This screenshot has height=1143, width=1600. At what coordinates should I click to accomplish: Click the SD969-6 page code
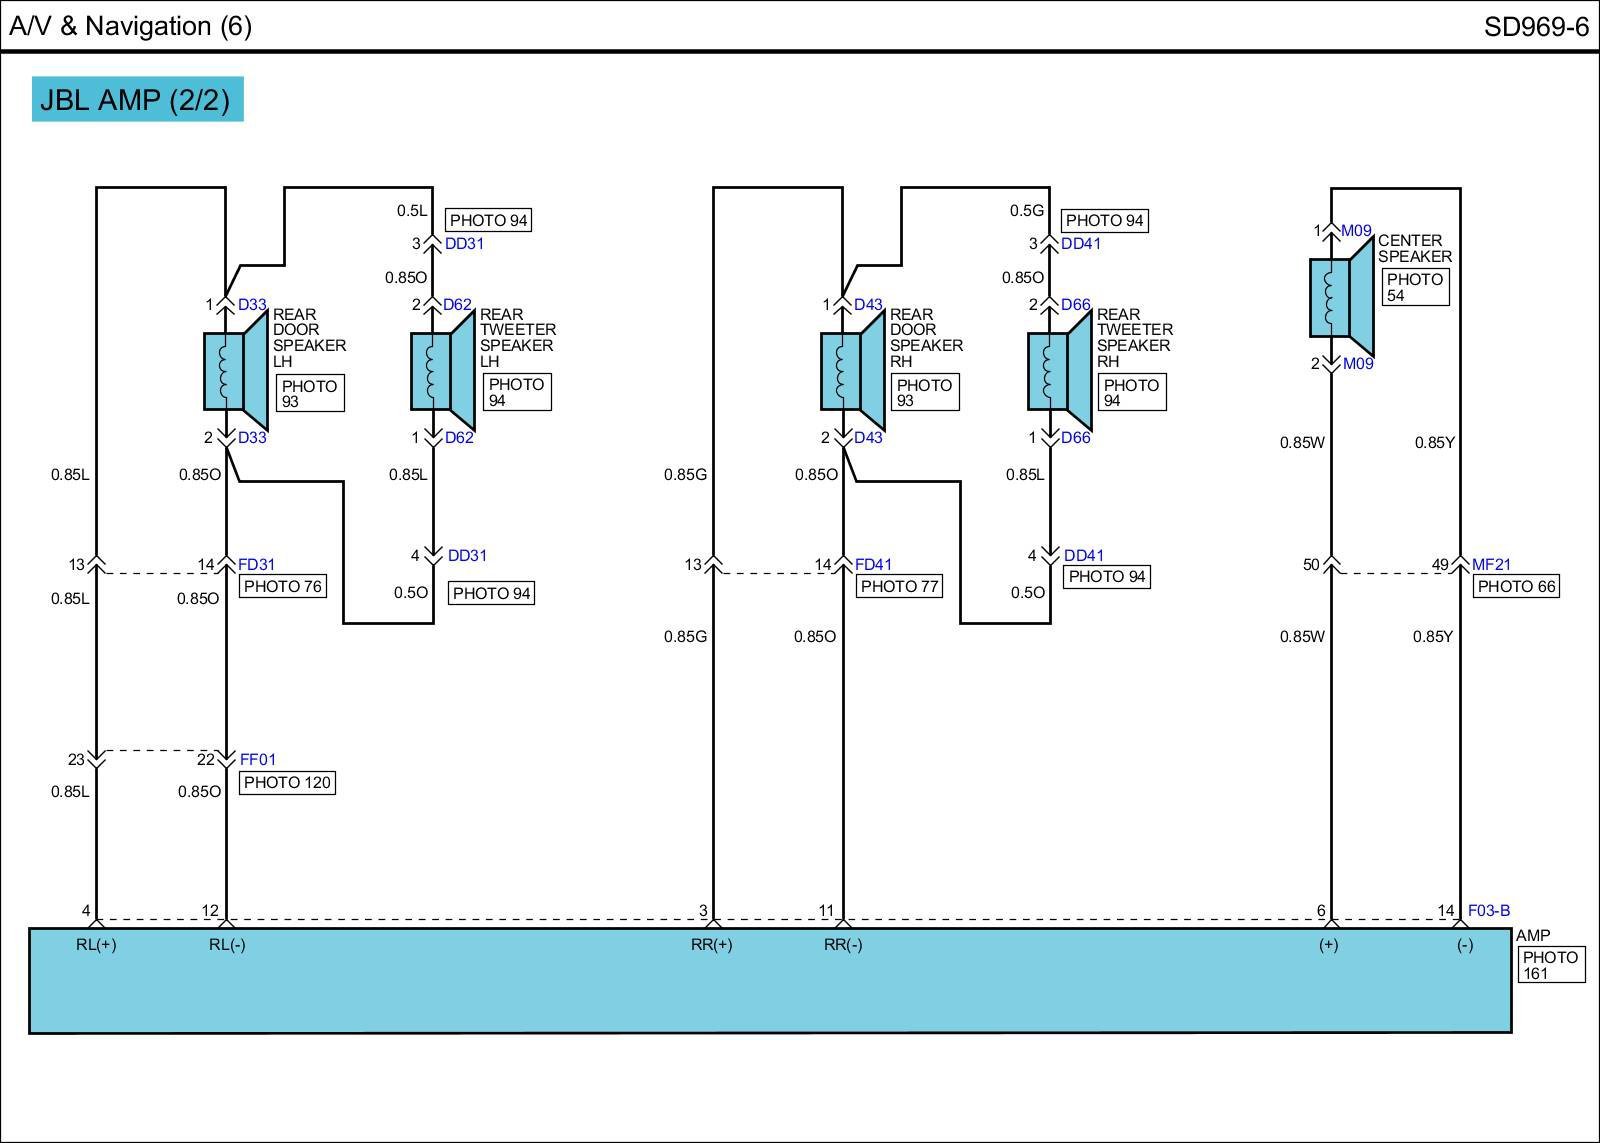[1535, 27]
